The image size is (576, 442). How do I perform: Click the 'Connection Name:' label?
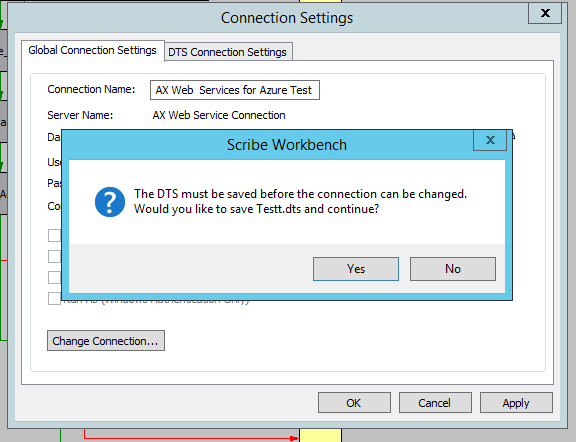(91, 89)
